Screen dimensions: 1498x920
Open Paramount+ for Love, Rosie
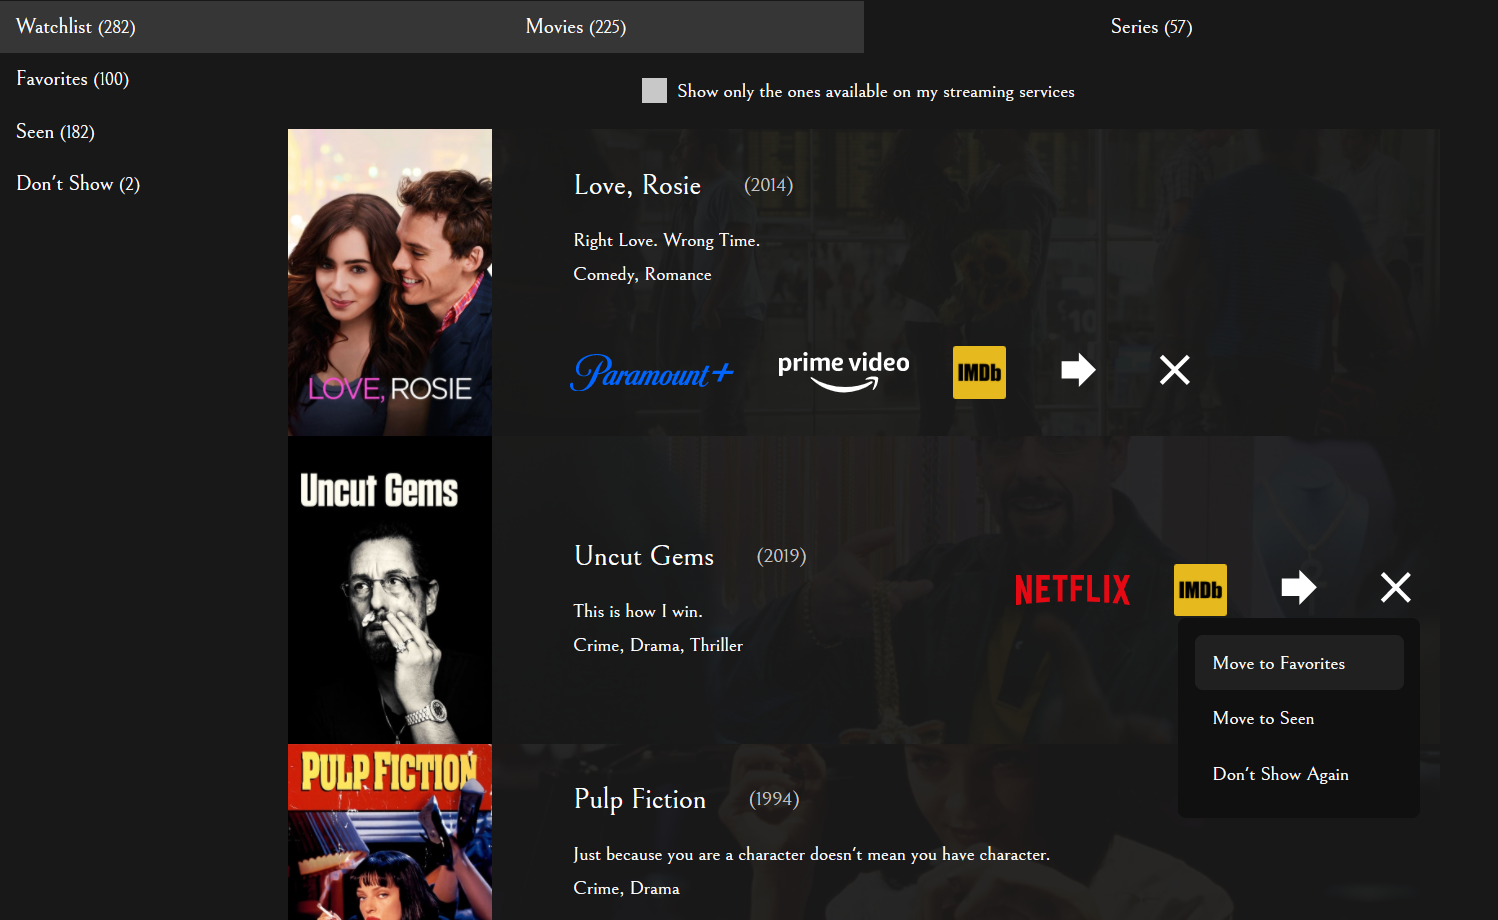(652, 373)
